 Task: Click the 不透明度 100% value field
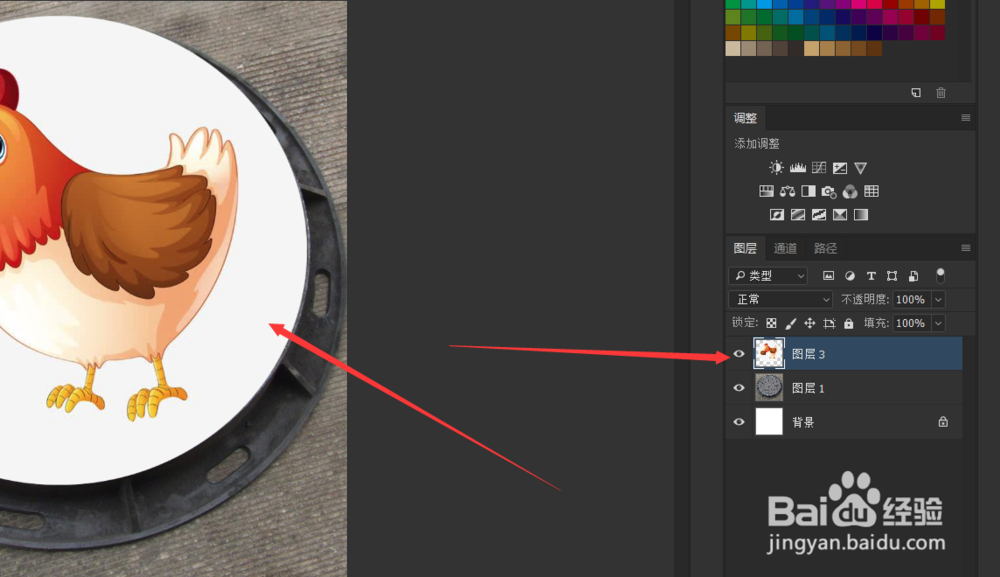tap(911, 300)
